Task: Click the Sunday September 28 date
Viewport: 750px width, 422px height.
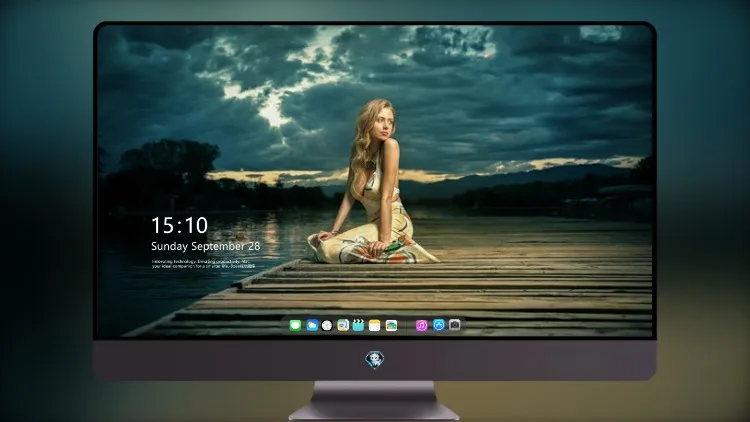Action: click(x=206, y=246)
